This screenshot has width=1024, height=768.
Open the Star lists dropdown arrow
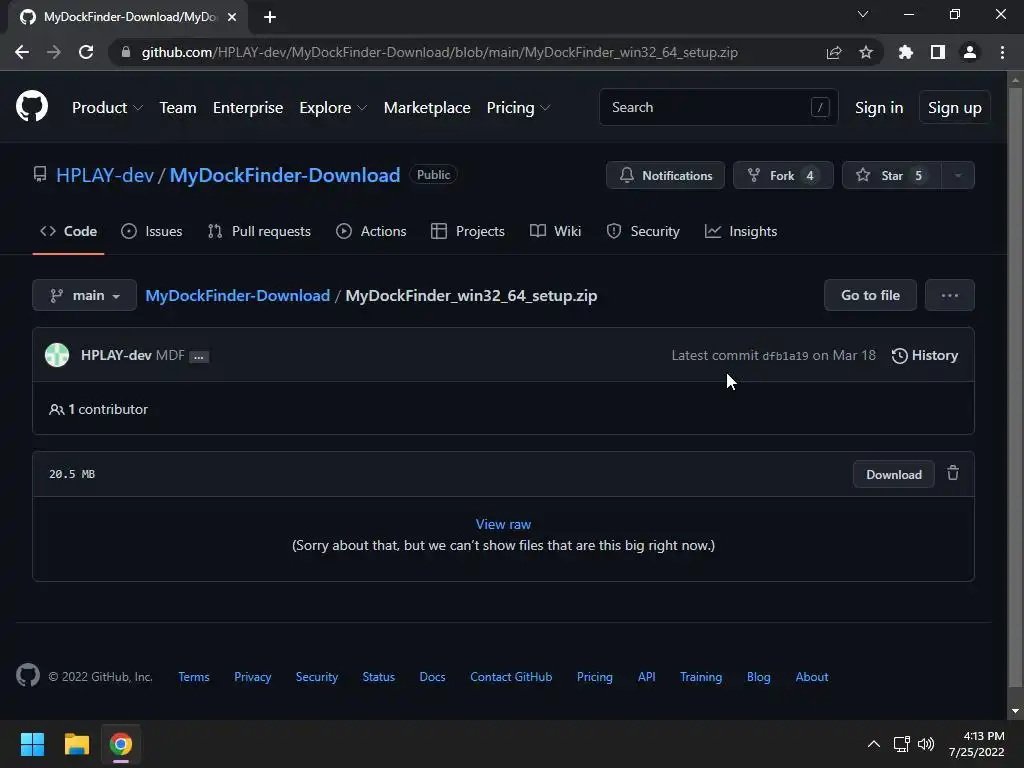point(958,175)
